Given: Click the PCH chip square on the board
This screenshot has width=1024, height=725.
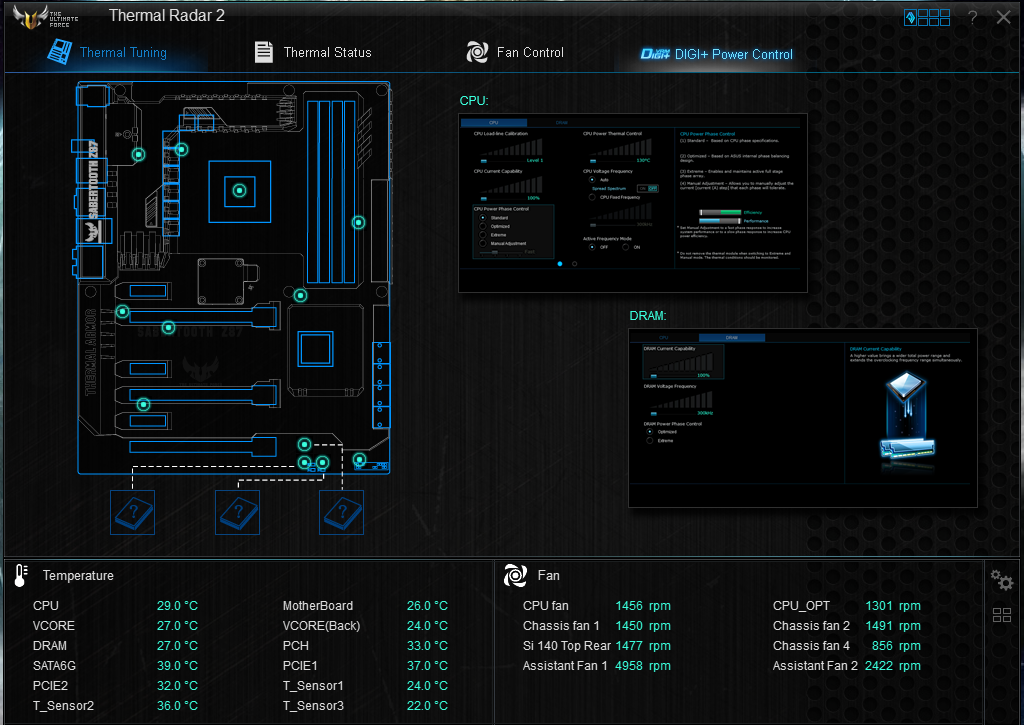Looking at the screenshot, I should (315, 348).
